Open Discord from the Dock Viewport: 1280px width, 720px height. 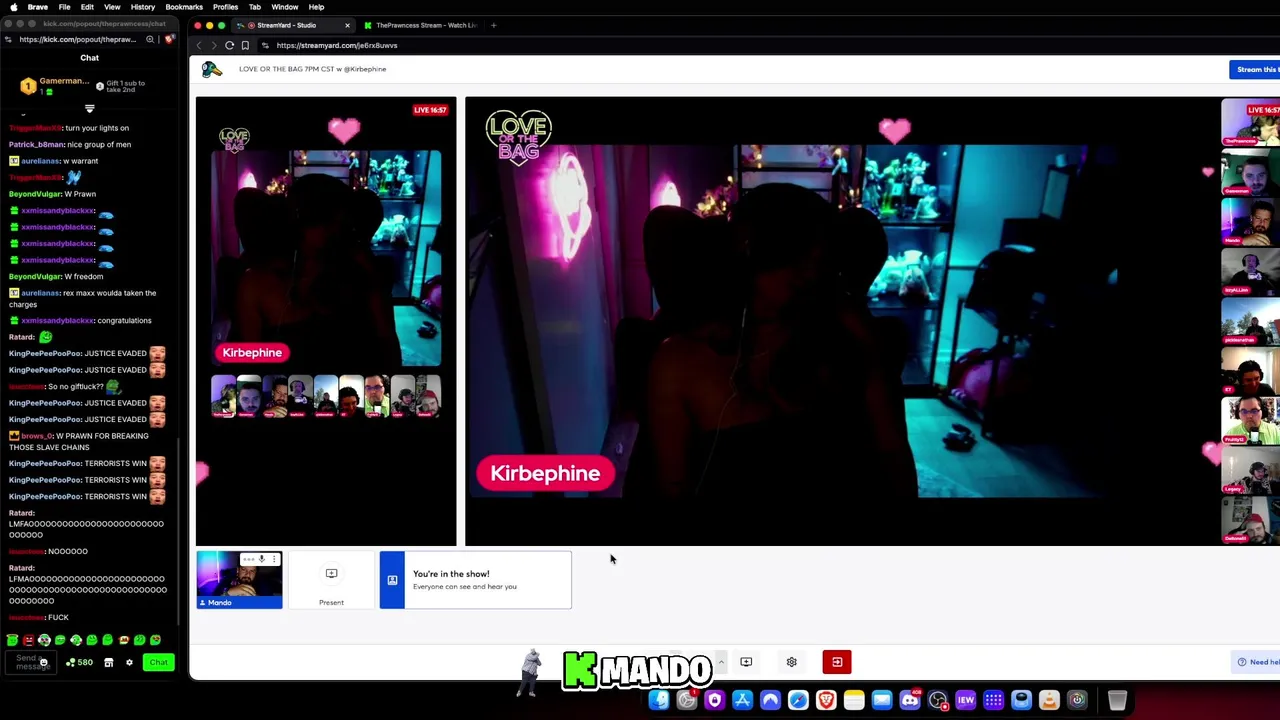click(x=910, y=701)
